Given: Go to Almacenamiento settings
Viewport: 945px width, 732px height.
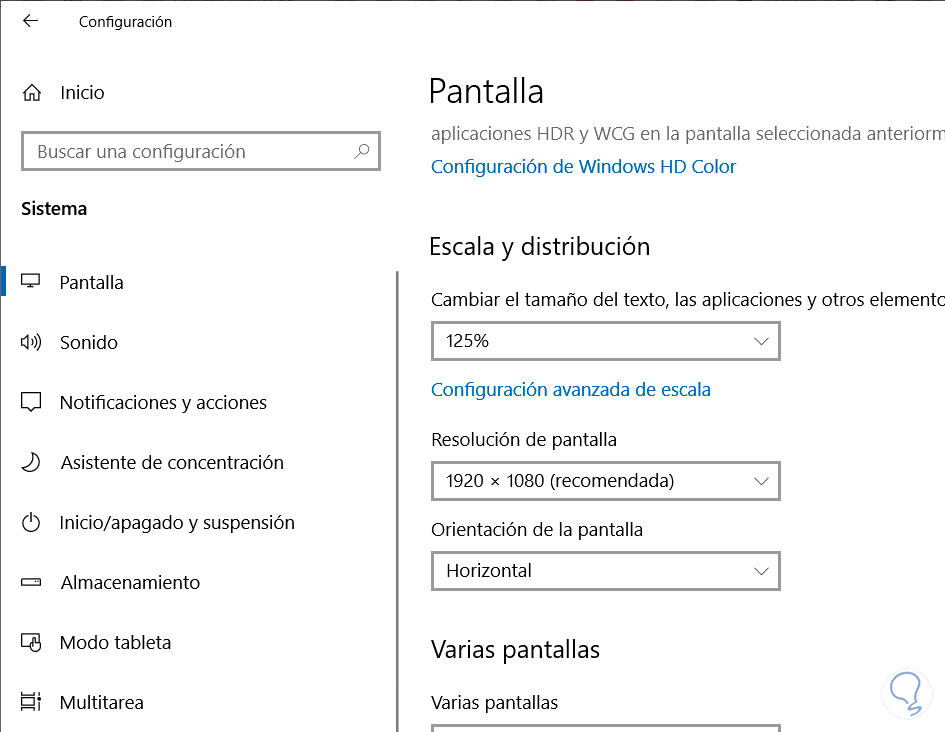Looking at the screenshot, I should click(x=130, y=582).
